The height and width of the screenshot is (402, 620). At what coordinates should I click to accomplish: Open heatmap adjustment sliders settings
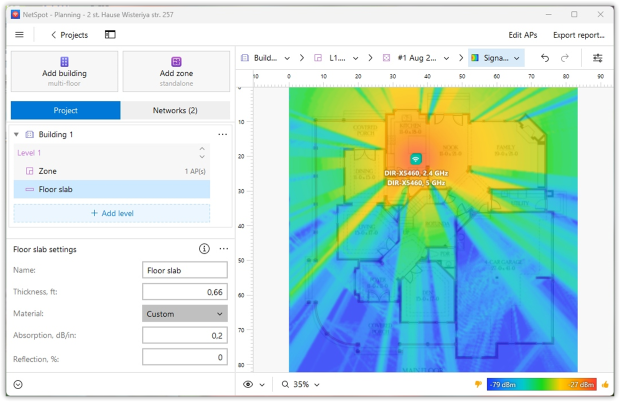tap(597, 58)
